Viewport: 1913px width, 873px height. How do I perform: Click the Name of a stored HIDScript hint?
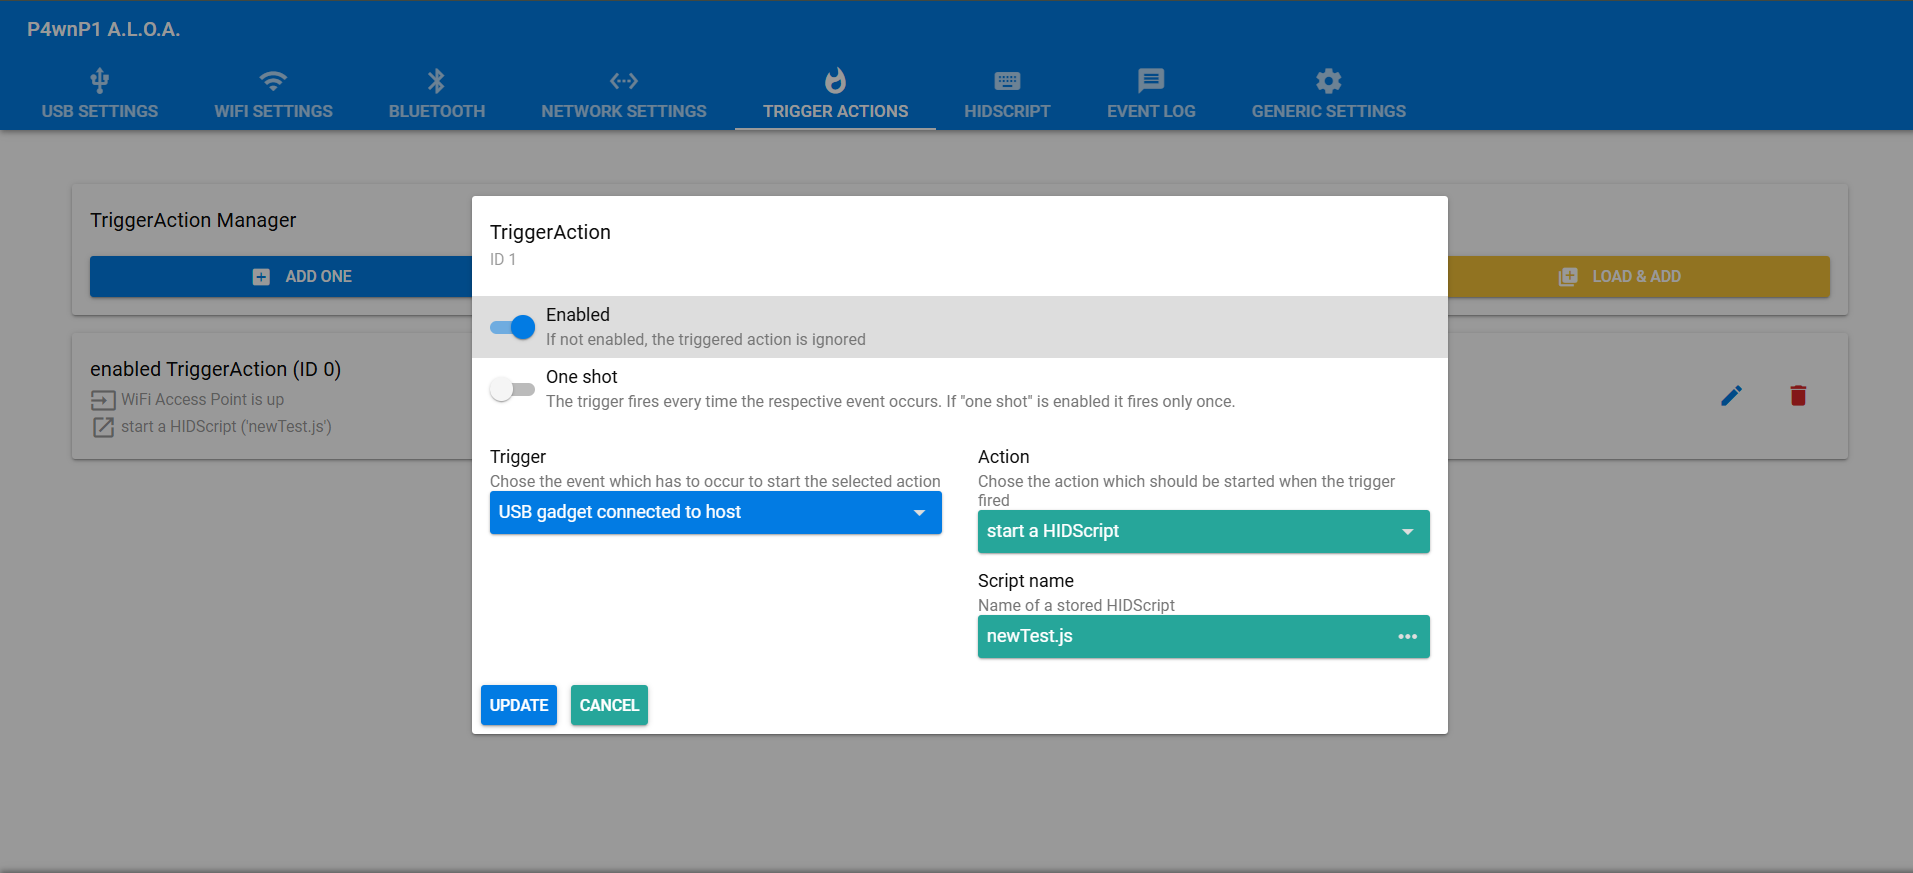click(x=1076, y=606)
